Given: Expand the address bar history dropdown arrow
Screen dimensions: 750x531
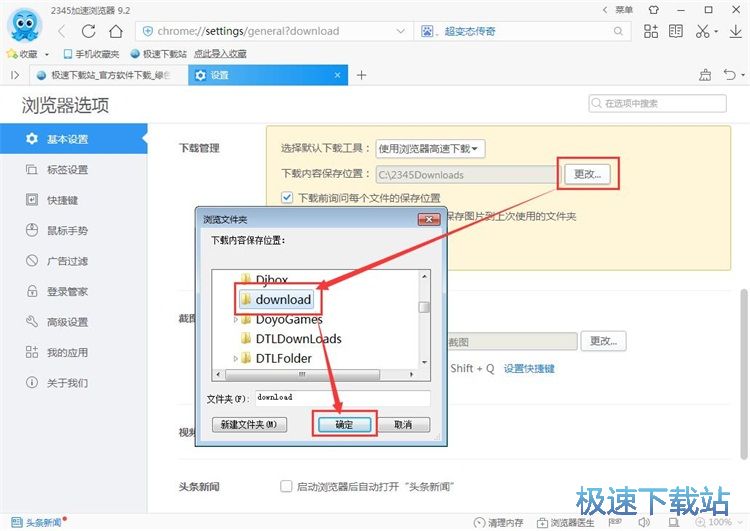Looking at the screenshot, I should (x=401, y=32).
